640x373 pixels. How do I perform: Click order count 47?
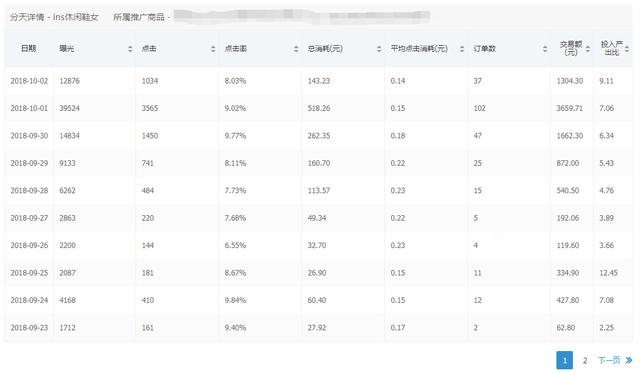(478, 135)
